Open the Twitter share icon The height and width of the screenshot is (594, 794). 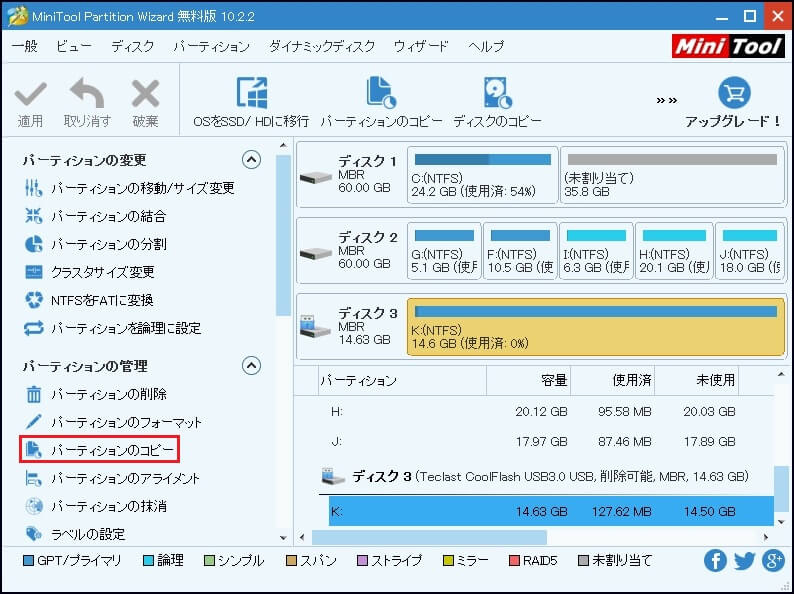(x=744, y=561)
